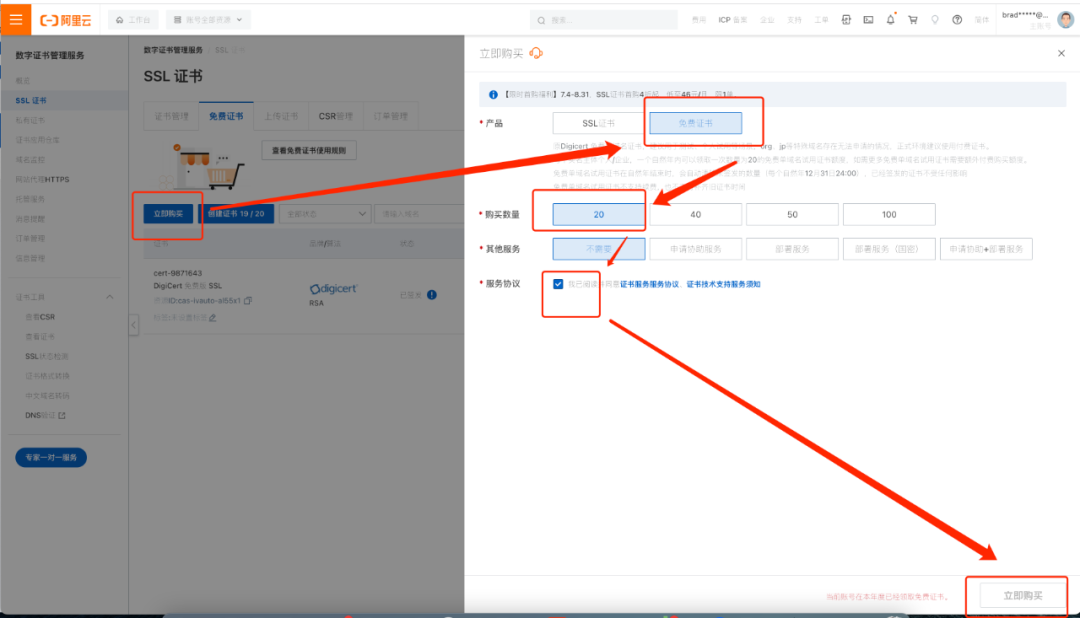The height and width of the screenshot is (618, 1080).
Task: Click the lightbulb tips icon
Action: pos(935,20)
